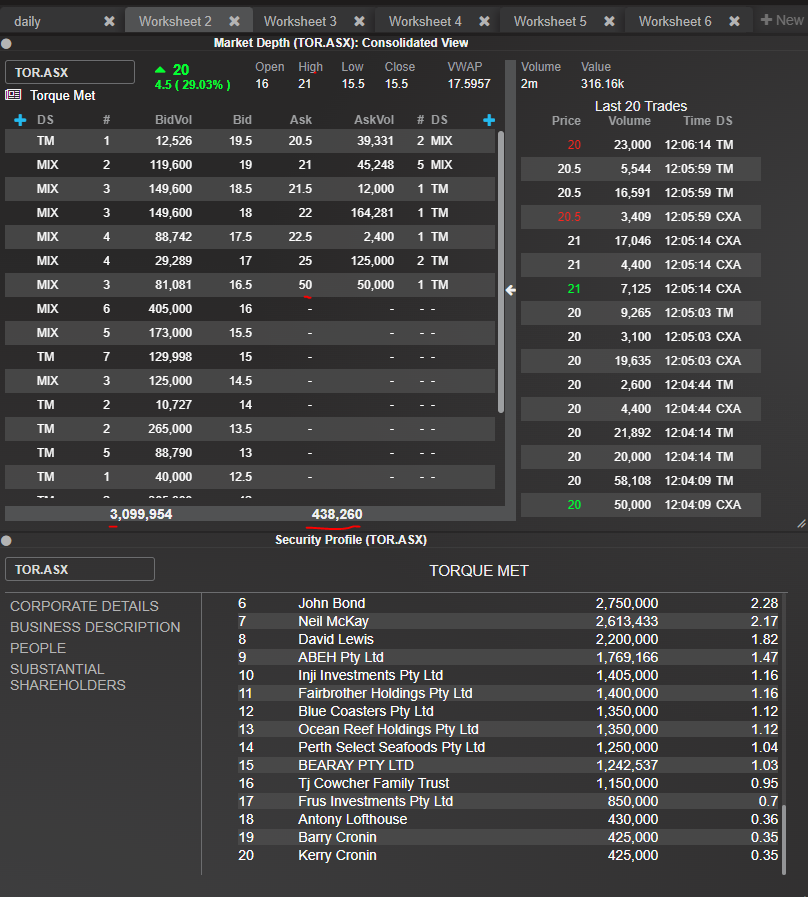Click total bid volume 3,099,954
This screenshot has height=897, width=808.
click(x=141, y=514)
